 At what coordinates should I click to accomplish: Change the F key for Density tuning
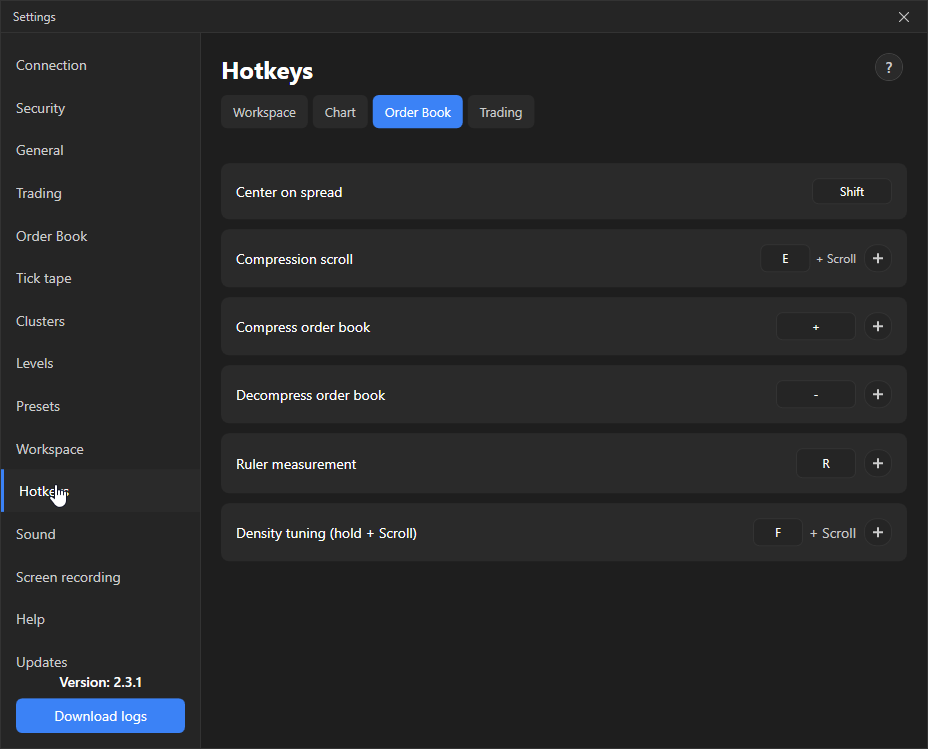coord(778,532)
